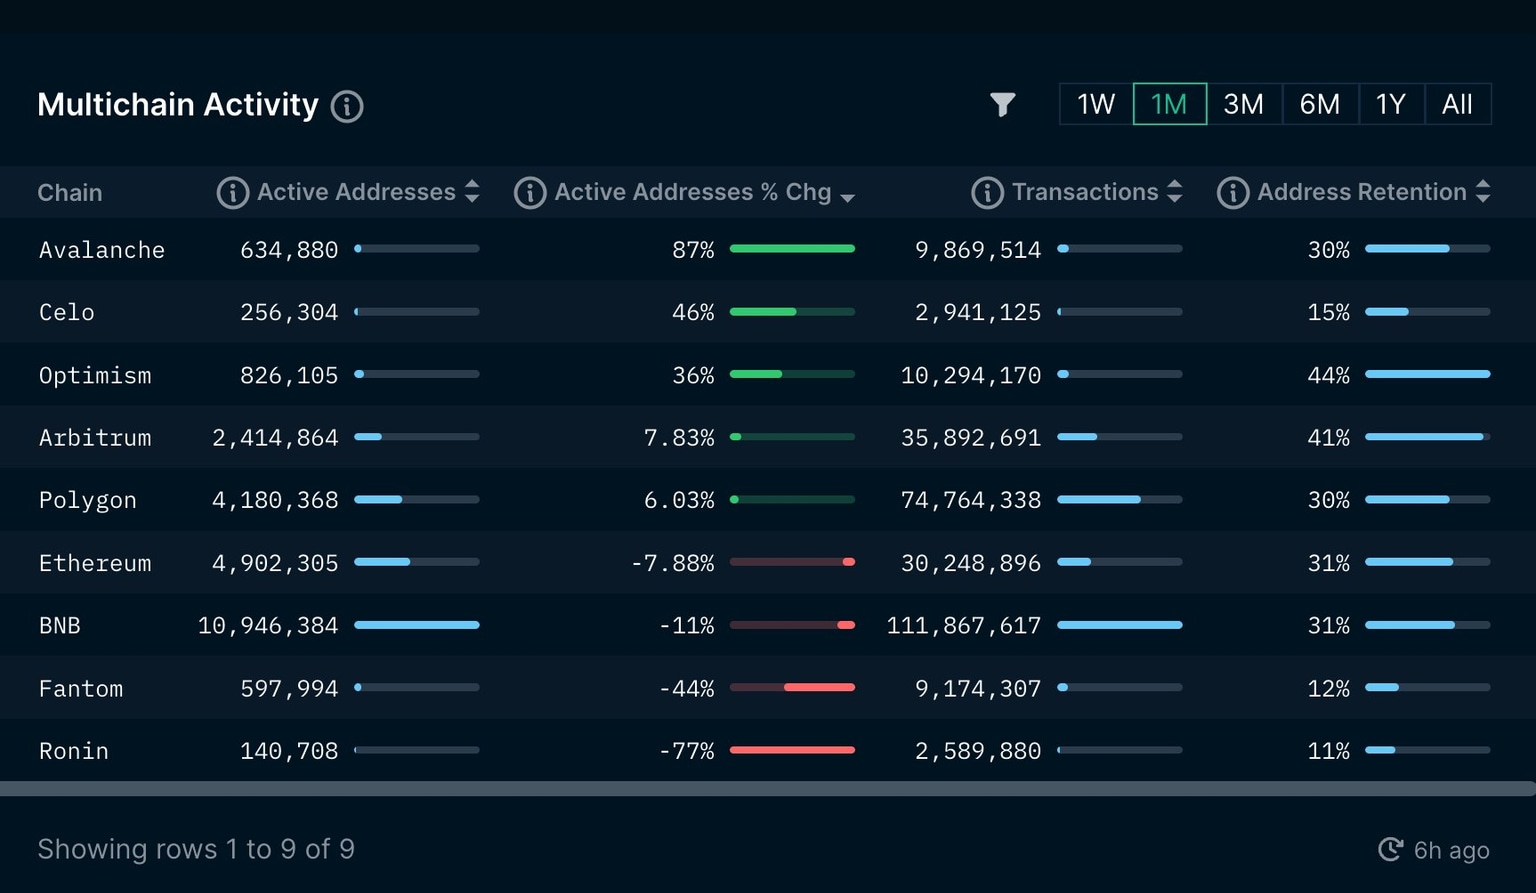
Task: Open the Active Addresses column info icon
Action: tap(231, 192)
